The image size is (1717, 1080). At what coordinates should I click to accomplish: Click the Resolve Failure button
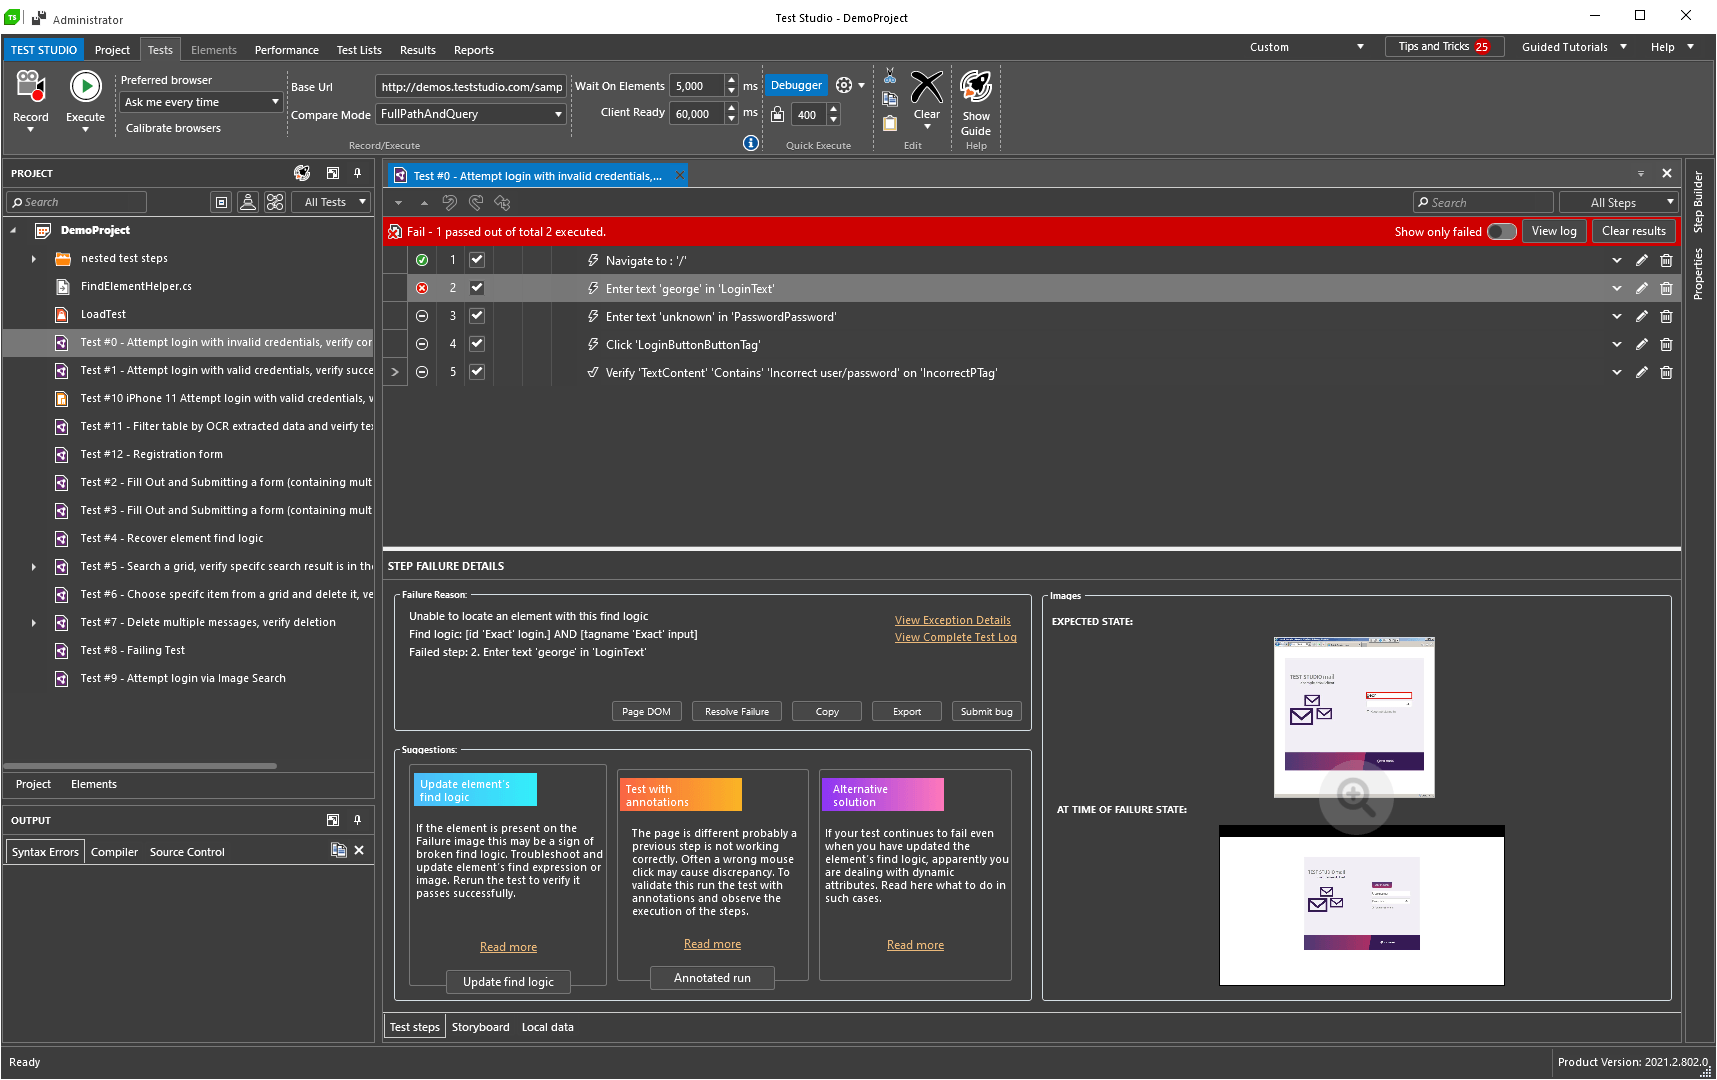coord(737,711)
